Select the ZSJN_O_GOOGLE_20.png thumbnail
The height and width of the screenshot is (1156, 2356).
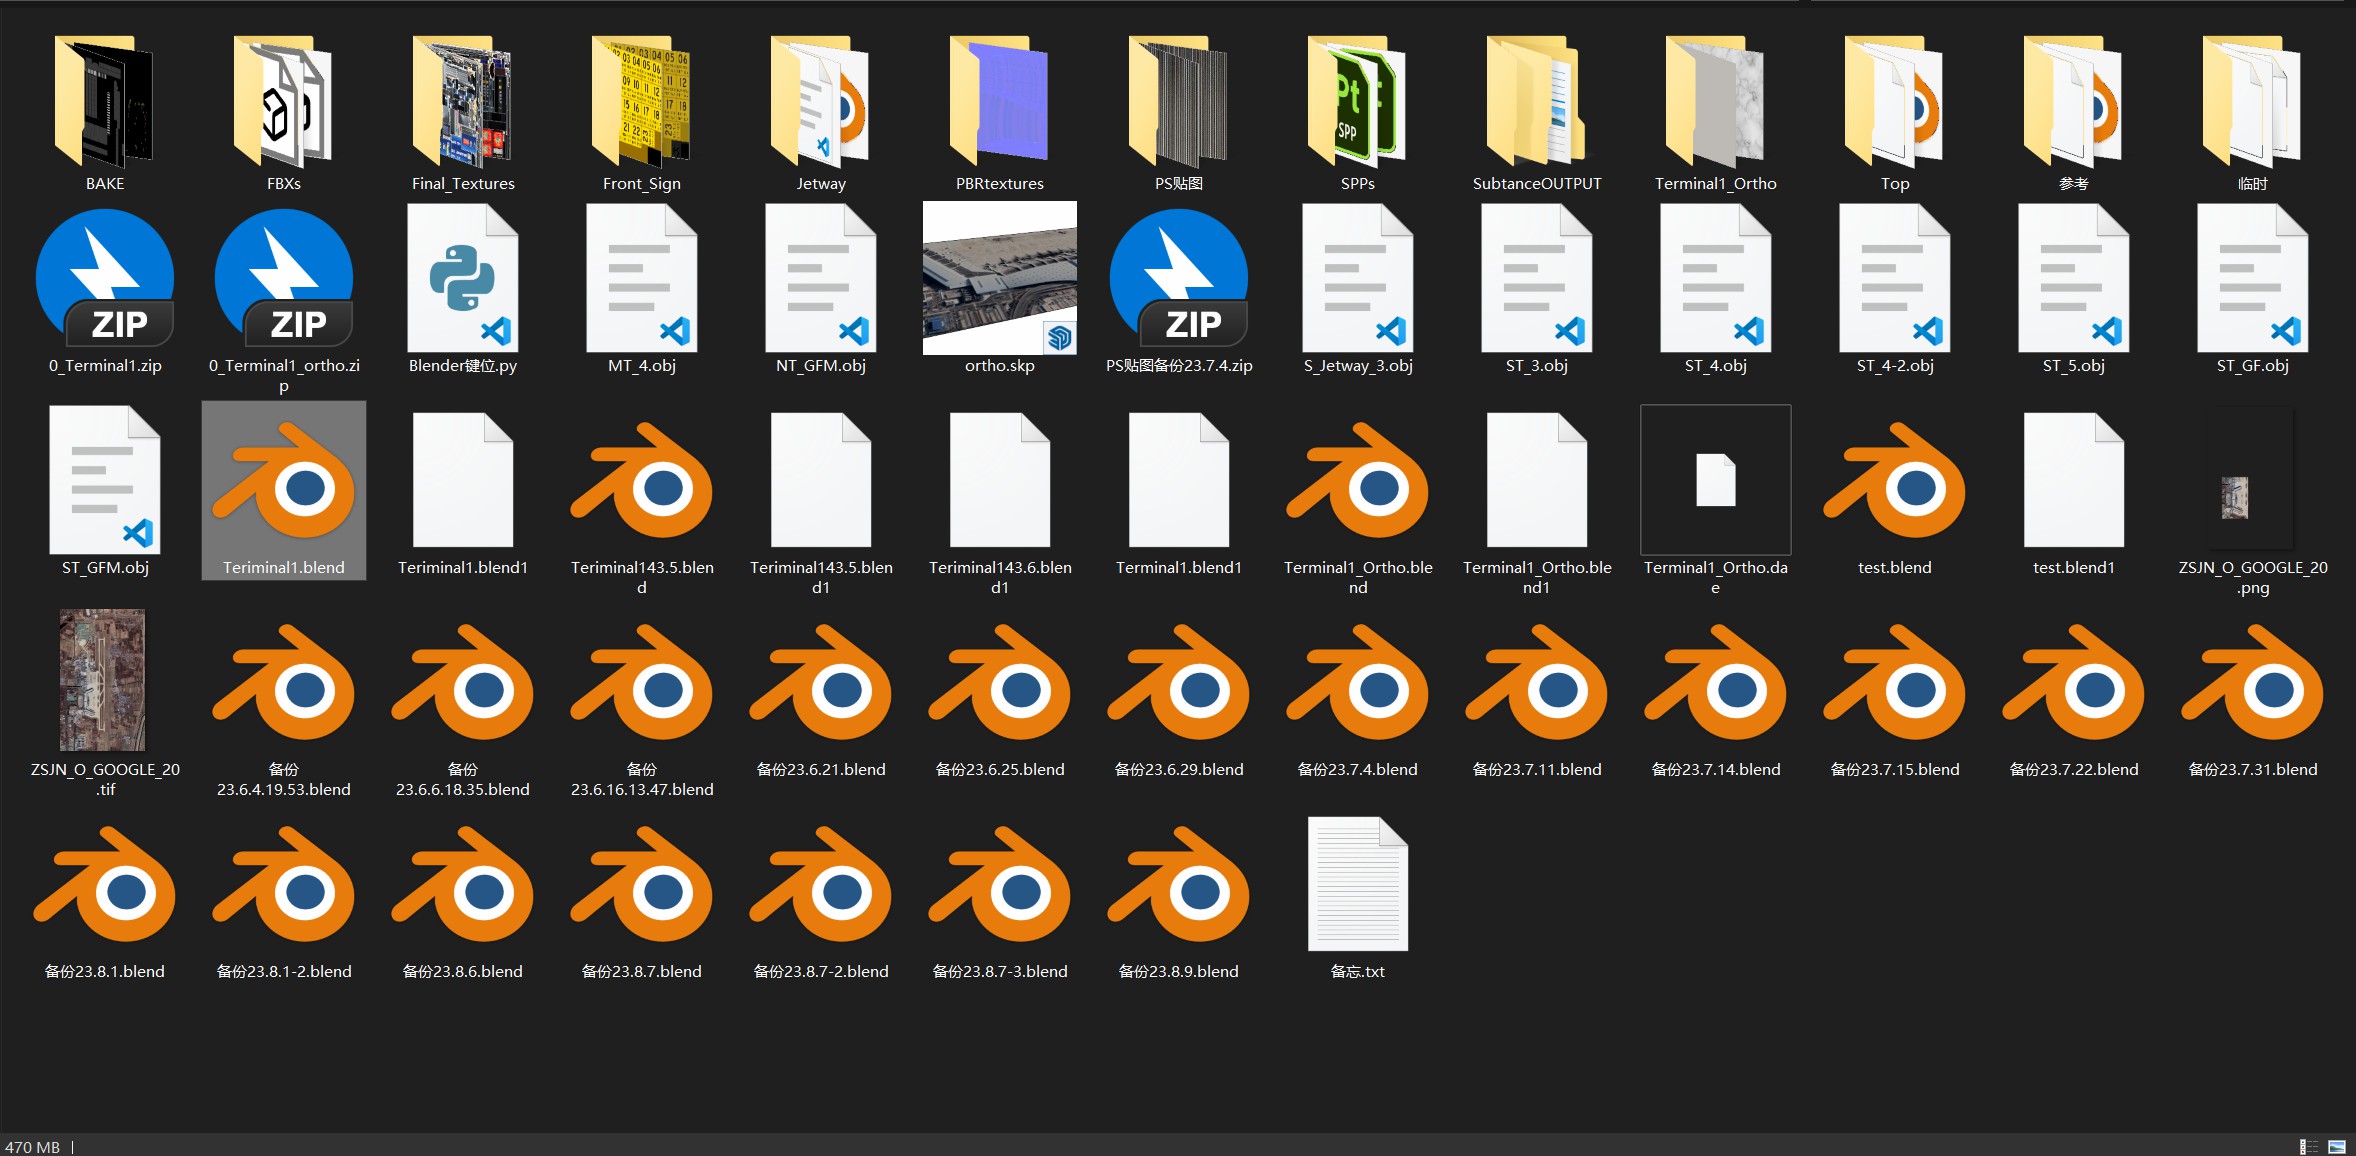click(x=2235, y=497)
